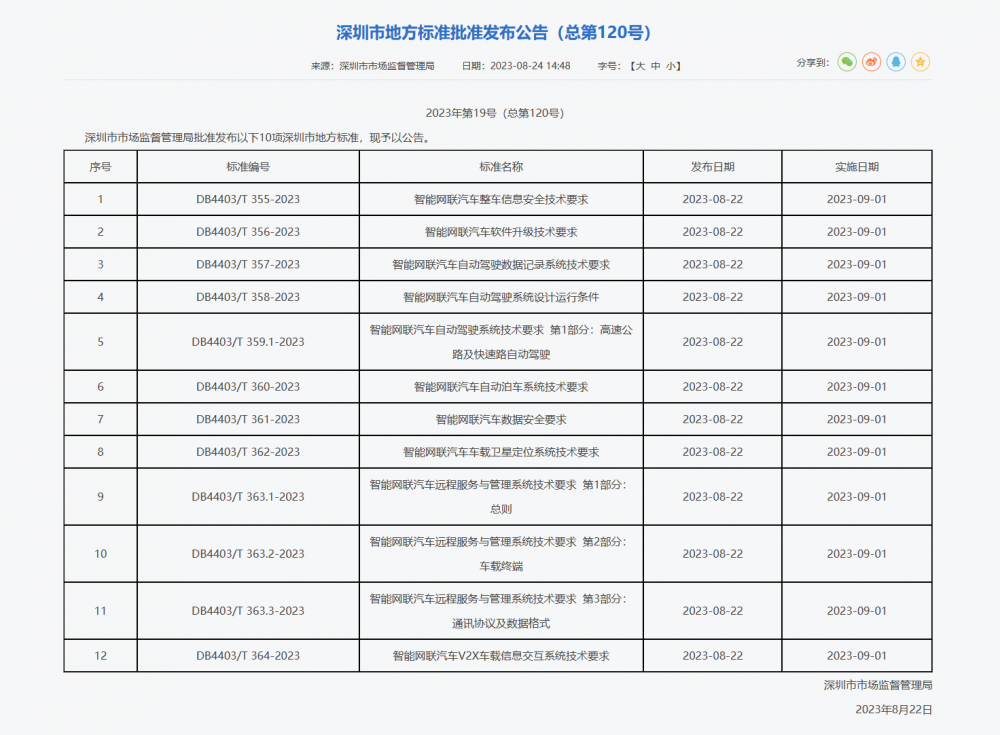
Task: Click the cell DB4403/T 364-2023
Action: (x=248, y=655)
